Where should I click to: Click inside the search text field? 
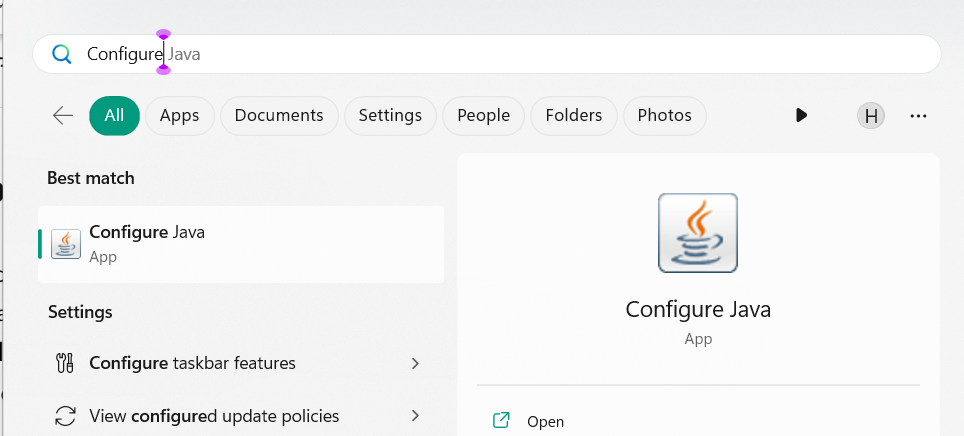(500, 54)
